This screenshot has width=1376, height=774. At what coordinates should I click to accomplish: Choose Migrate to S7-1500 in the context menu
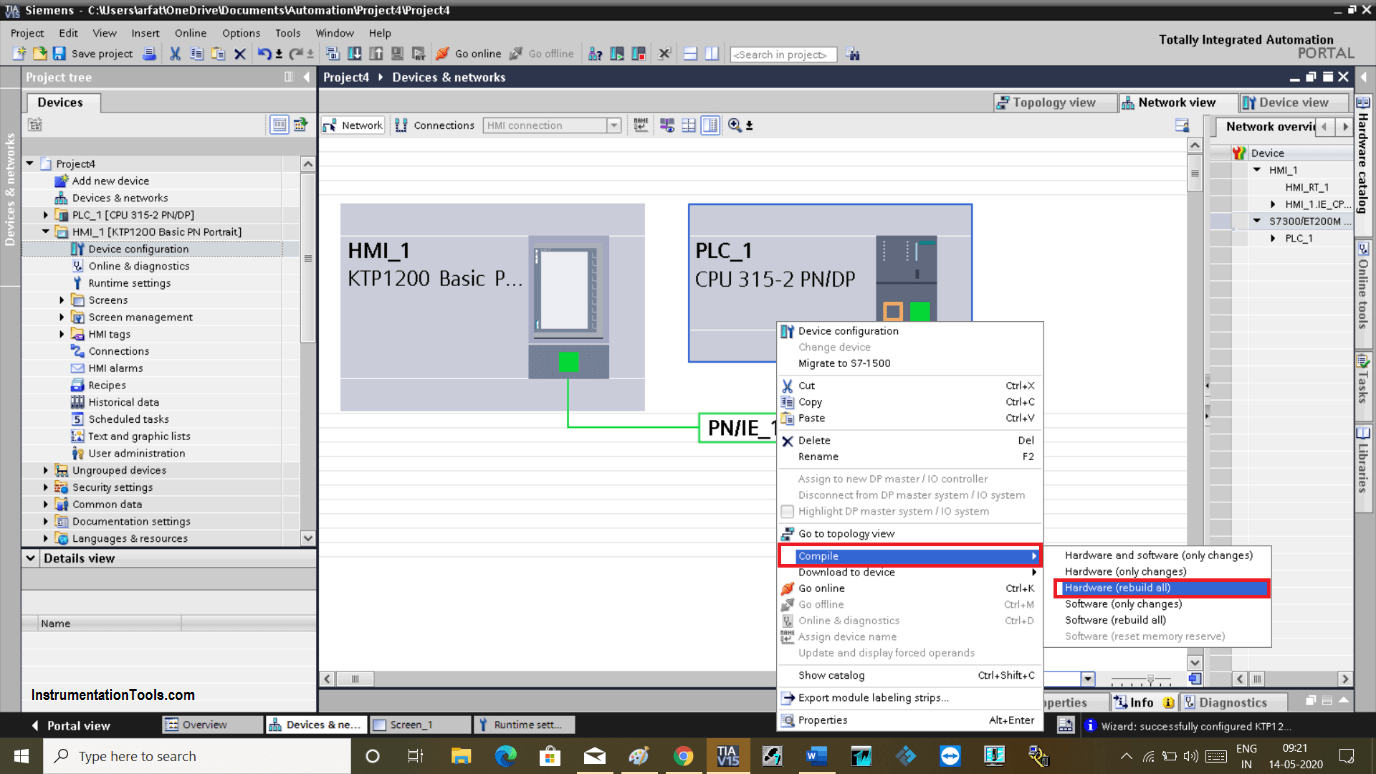[x=844, y=363]
